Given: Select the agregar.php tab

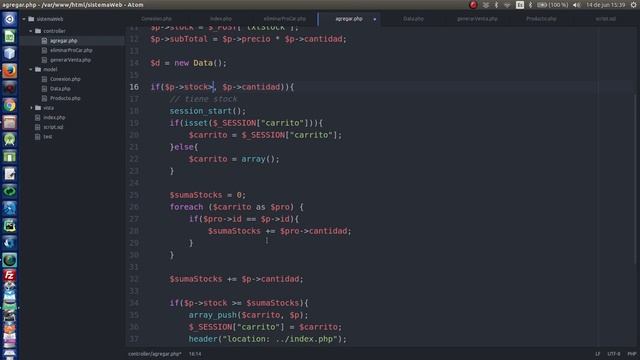Looking at the screenshot, I should pyautogui.click(x=349, y=19).
